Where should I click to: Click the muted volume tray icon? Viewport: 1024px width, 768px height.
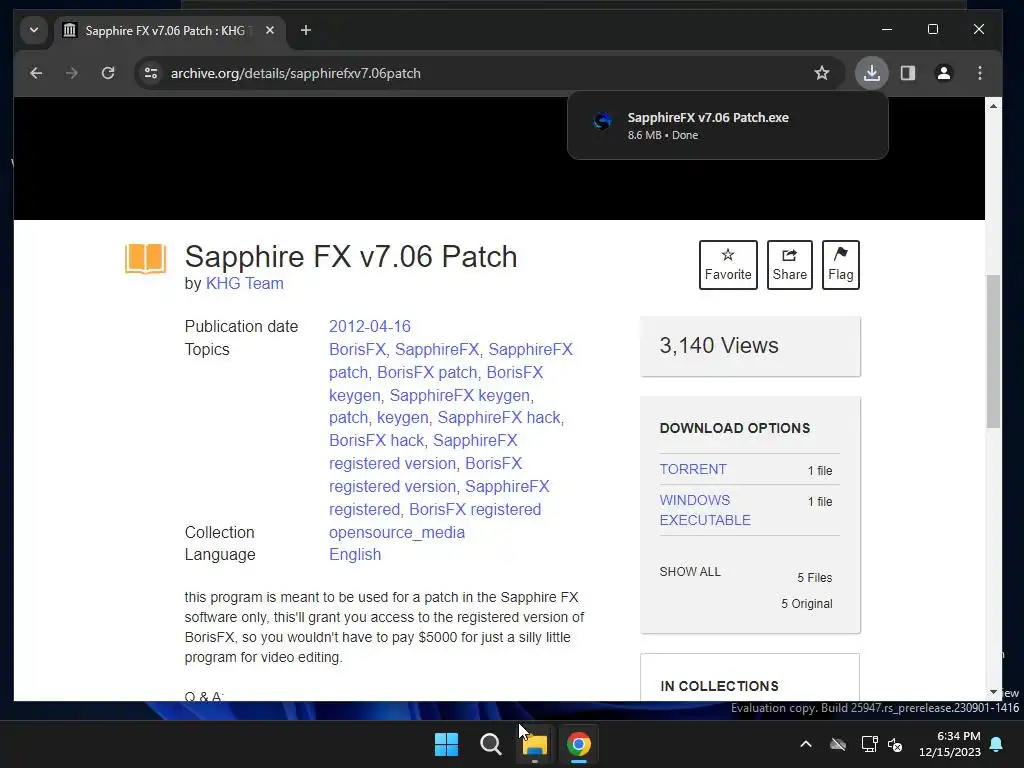click(x=895, y=744)
